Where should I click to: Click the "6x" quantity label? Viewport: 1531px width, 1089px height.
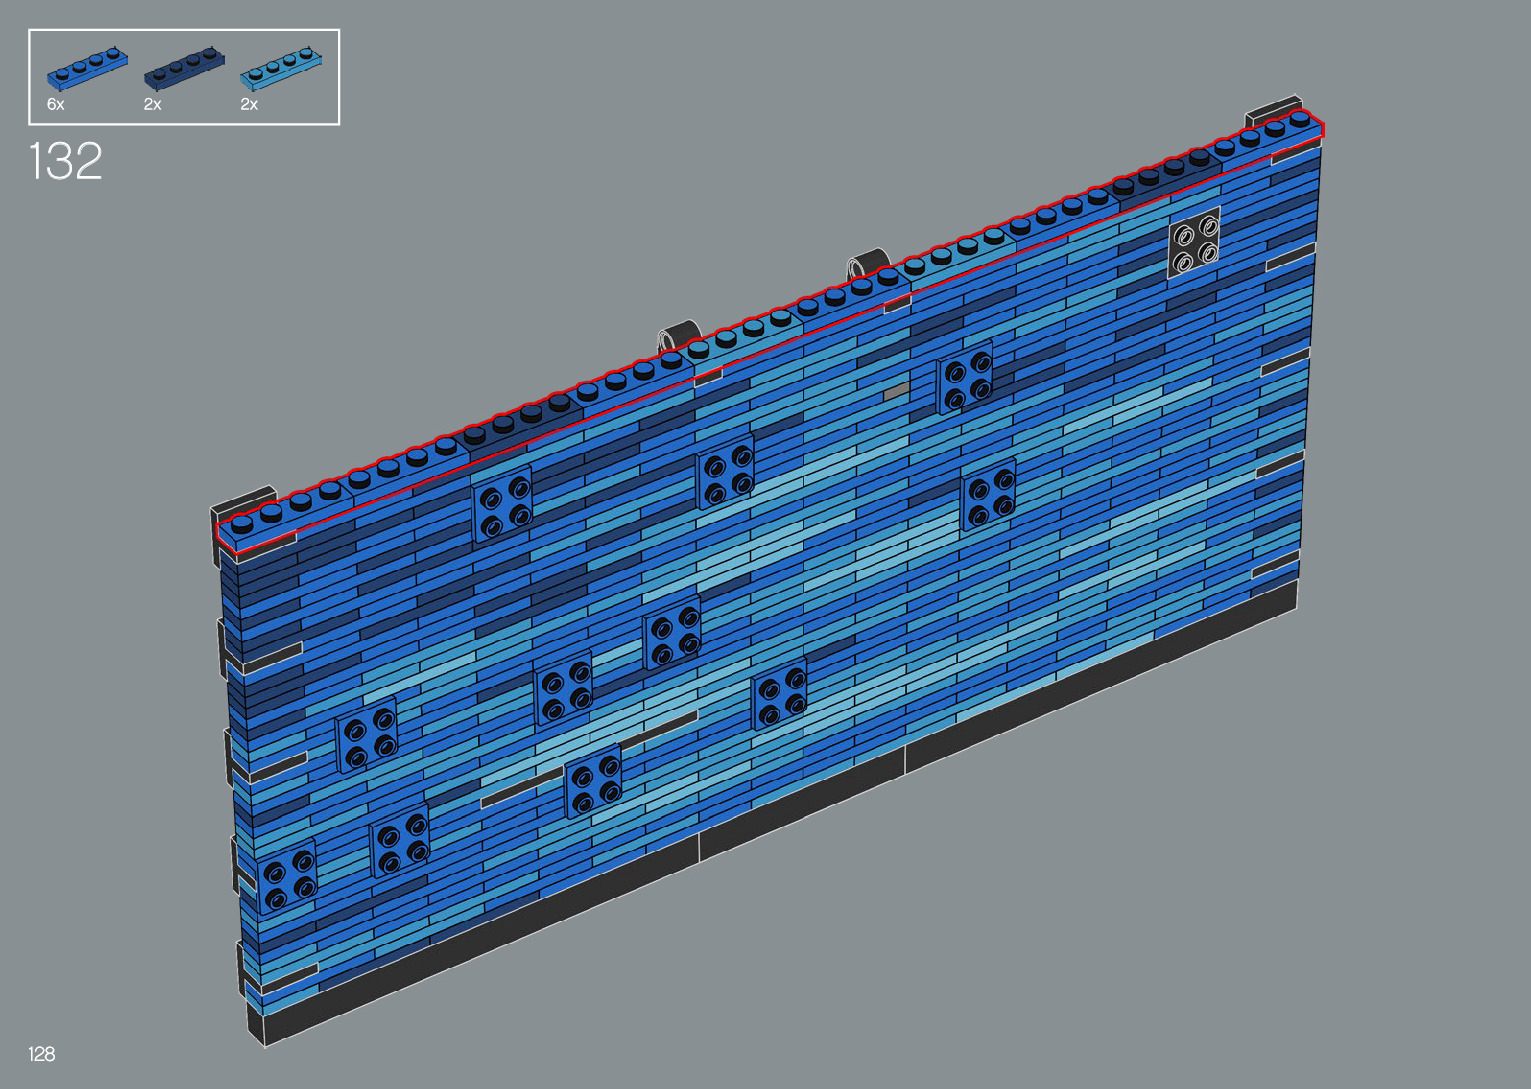[55, 104]
